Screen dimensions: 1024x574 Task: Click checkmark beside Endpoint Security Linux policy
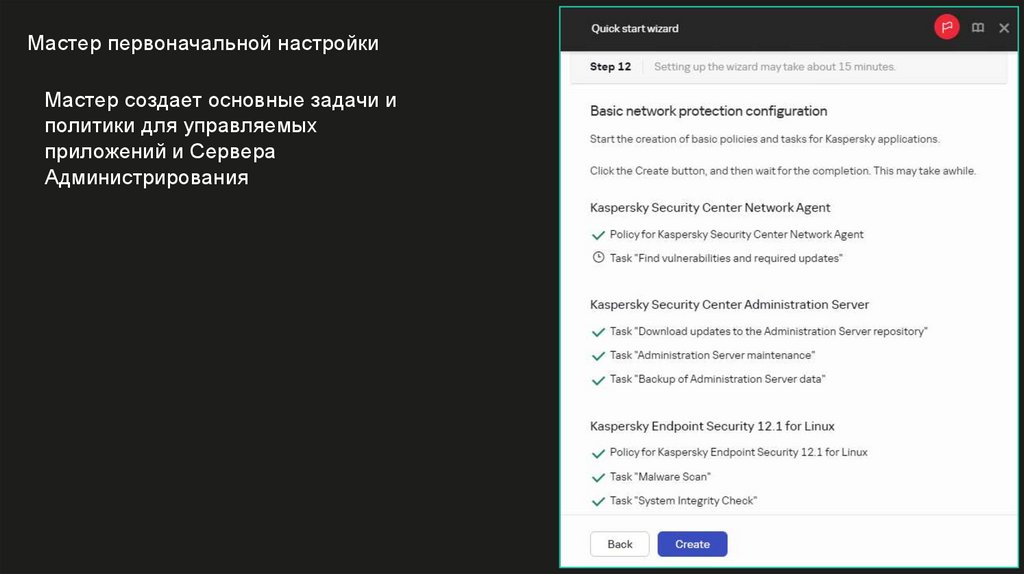click(x=598, y=453)
